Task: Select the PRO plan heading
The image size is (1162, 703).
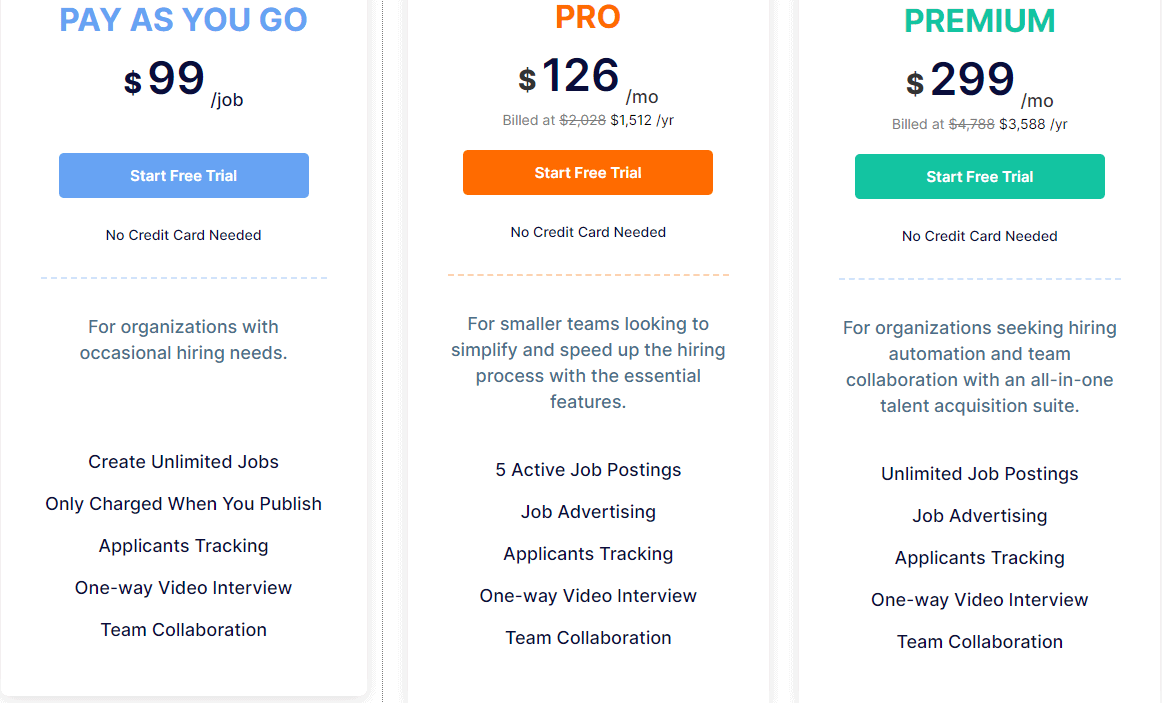Action: pos(588,16)
